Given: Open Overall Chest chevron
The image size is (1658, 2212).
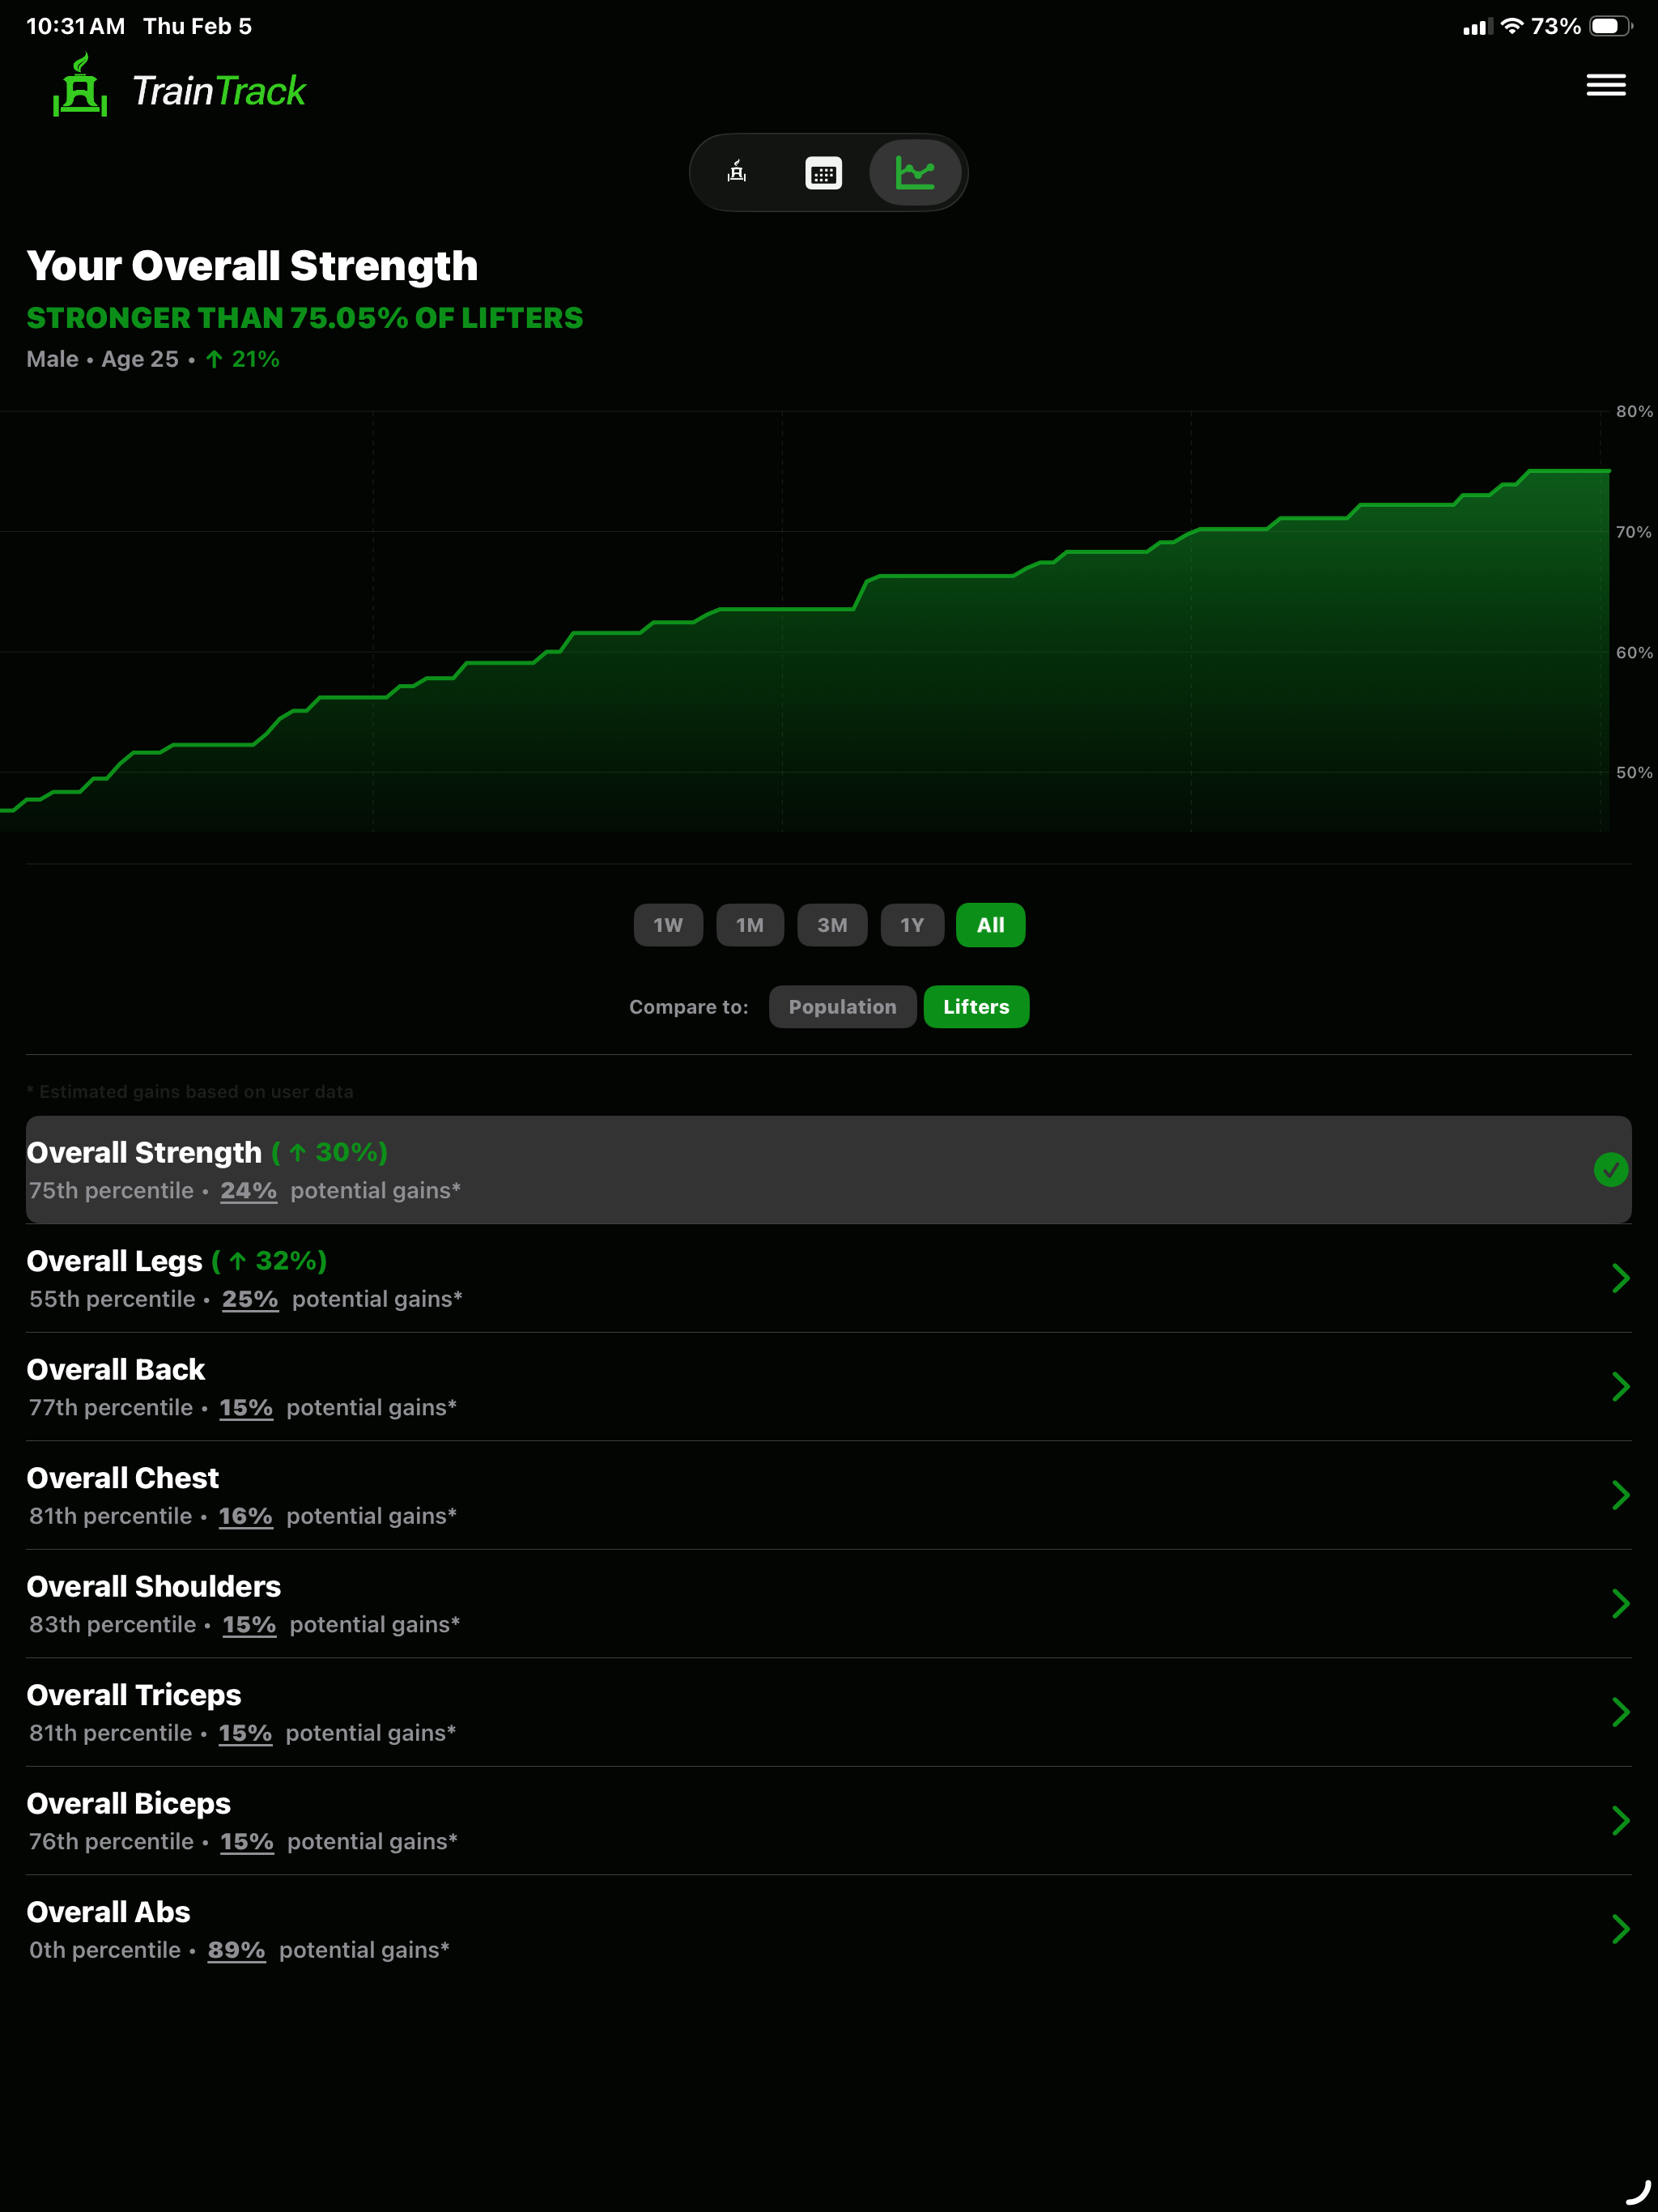Looking at the screenshot, I should click(1621, 1495).
